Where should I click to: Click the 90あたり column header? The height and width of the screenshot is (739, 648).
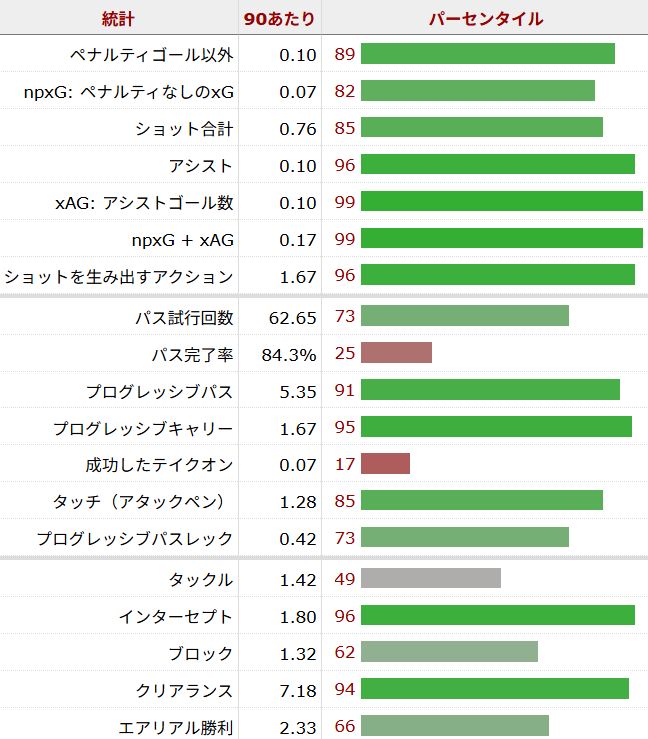tap(280, 19)
